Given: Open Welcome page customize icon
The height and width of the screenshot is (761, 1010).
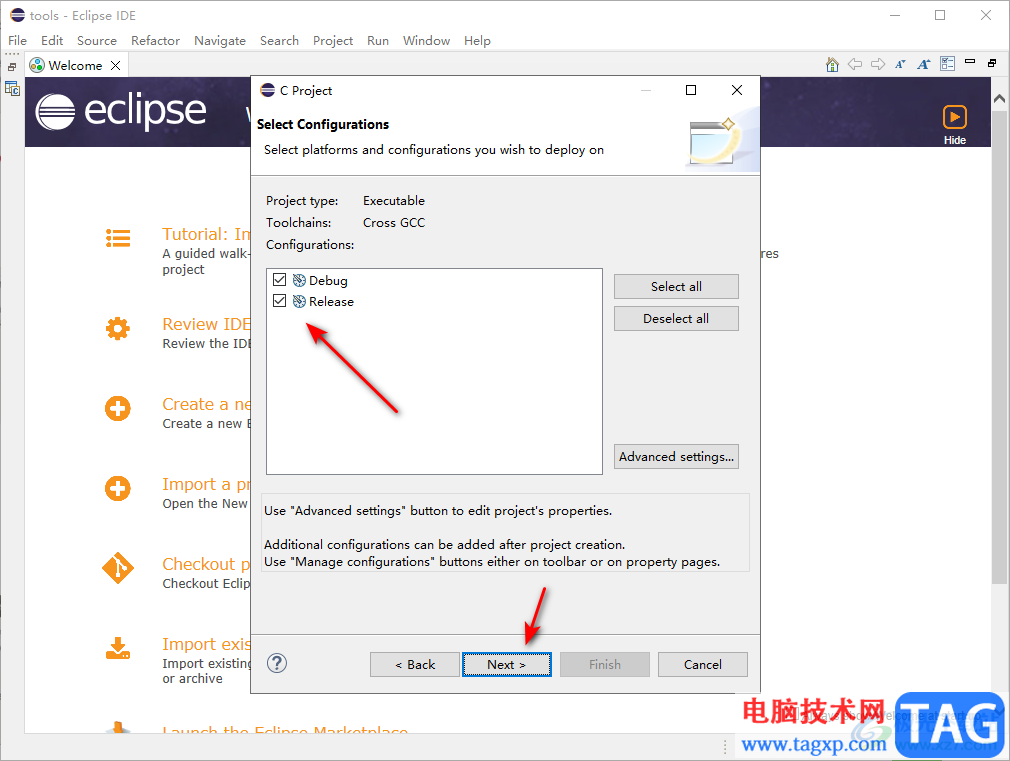Looking at the screenshot, I should pyautogui.click(x=947, y=63).
